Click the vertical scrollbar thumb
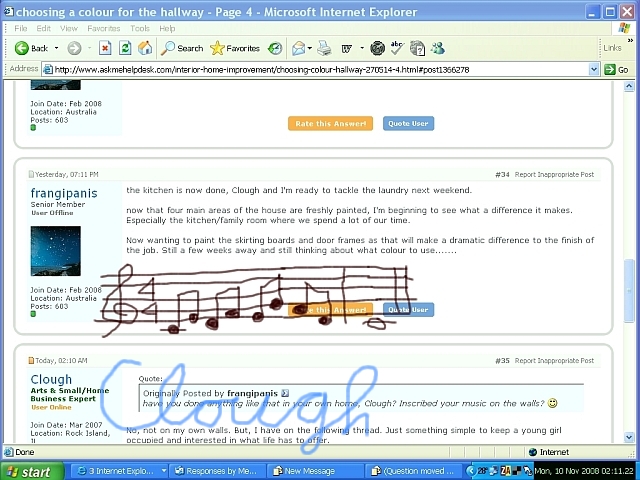The height and width of the screenshot is (480, 640). click(629, 291)
